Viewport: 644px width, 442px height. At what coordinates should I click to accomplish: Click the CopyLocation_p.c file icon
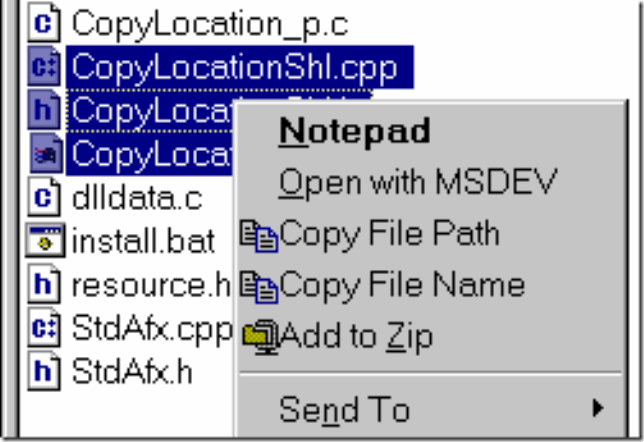coord(44,22)
